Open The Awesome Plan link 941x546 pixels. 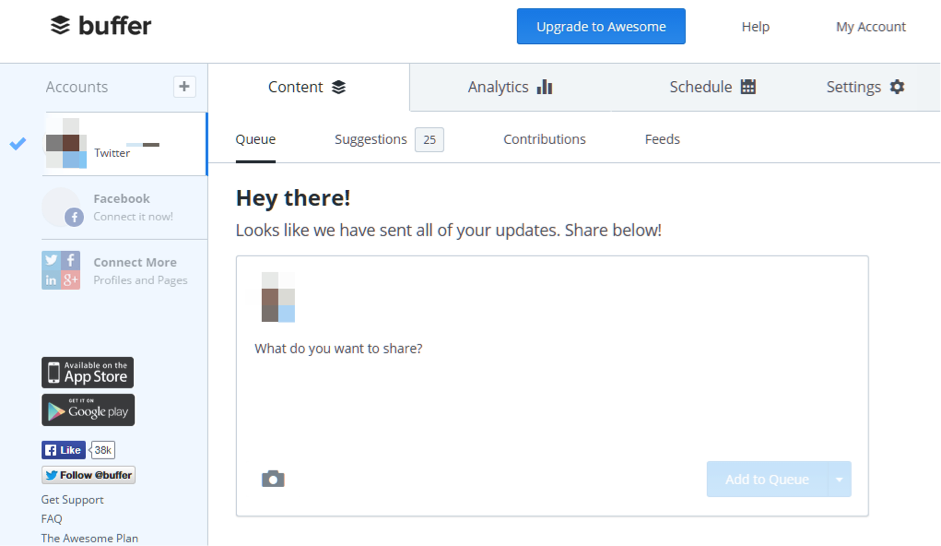[x=89, y=538]
